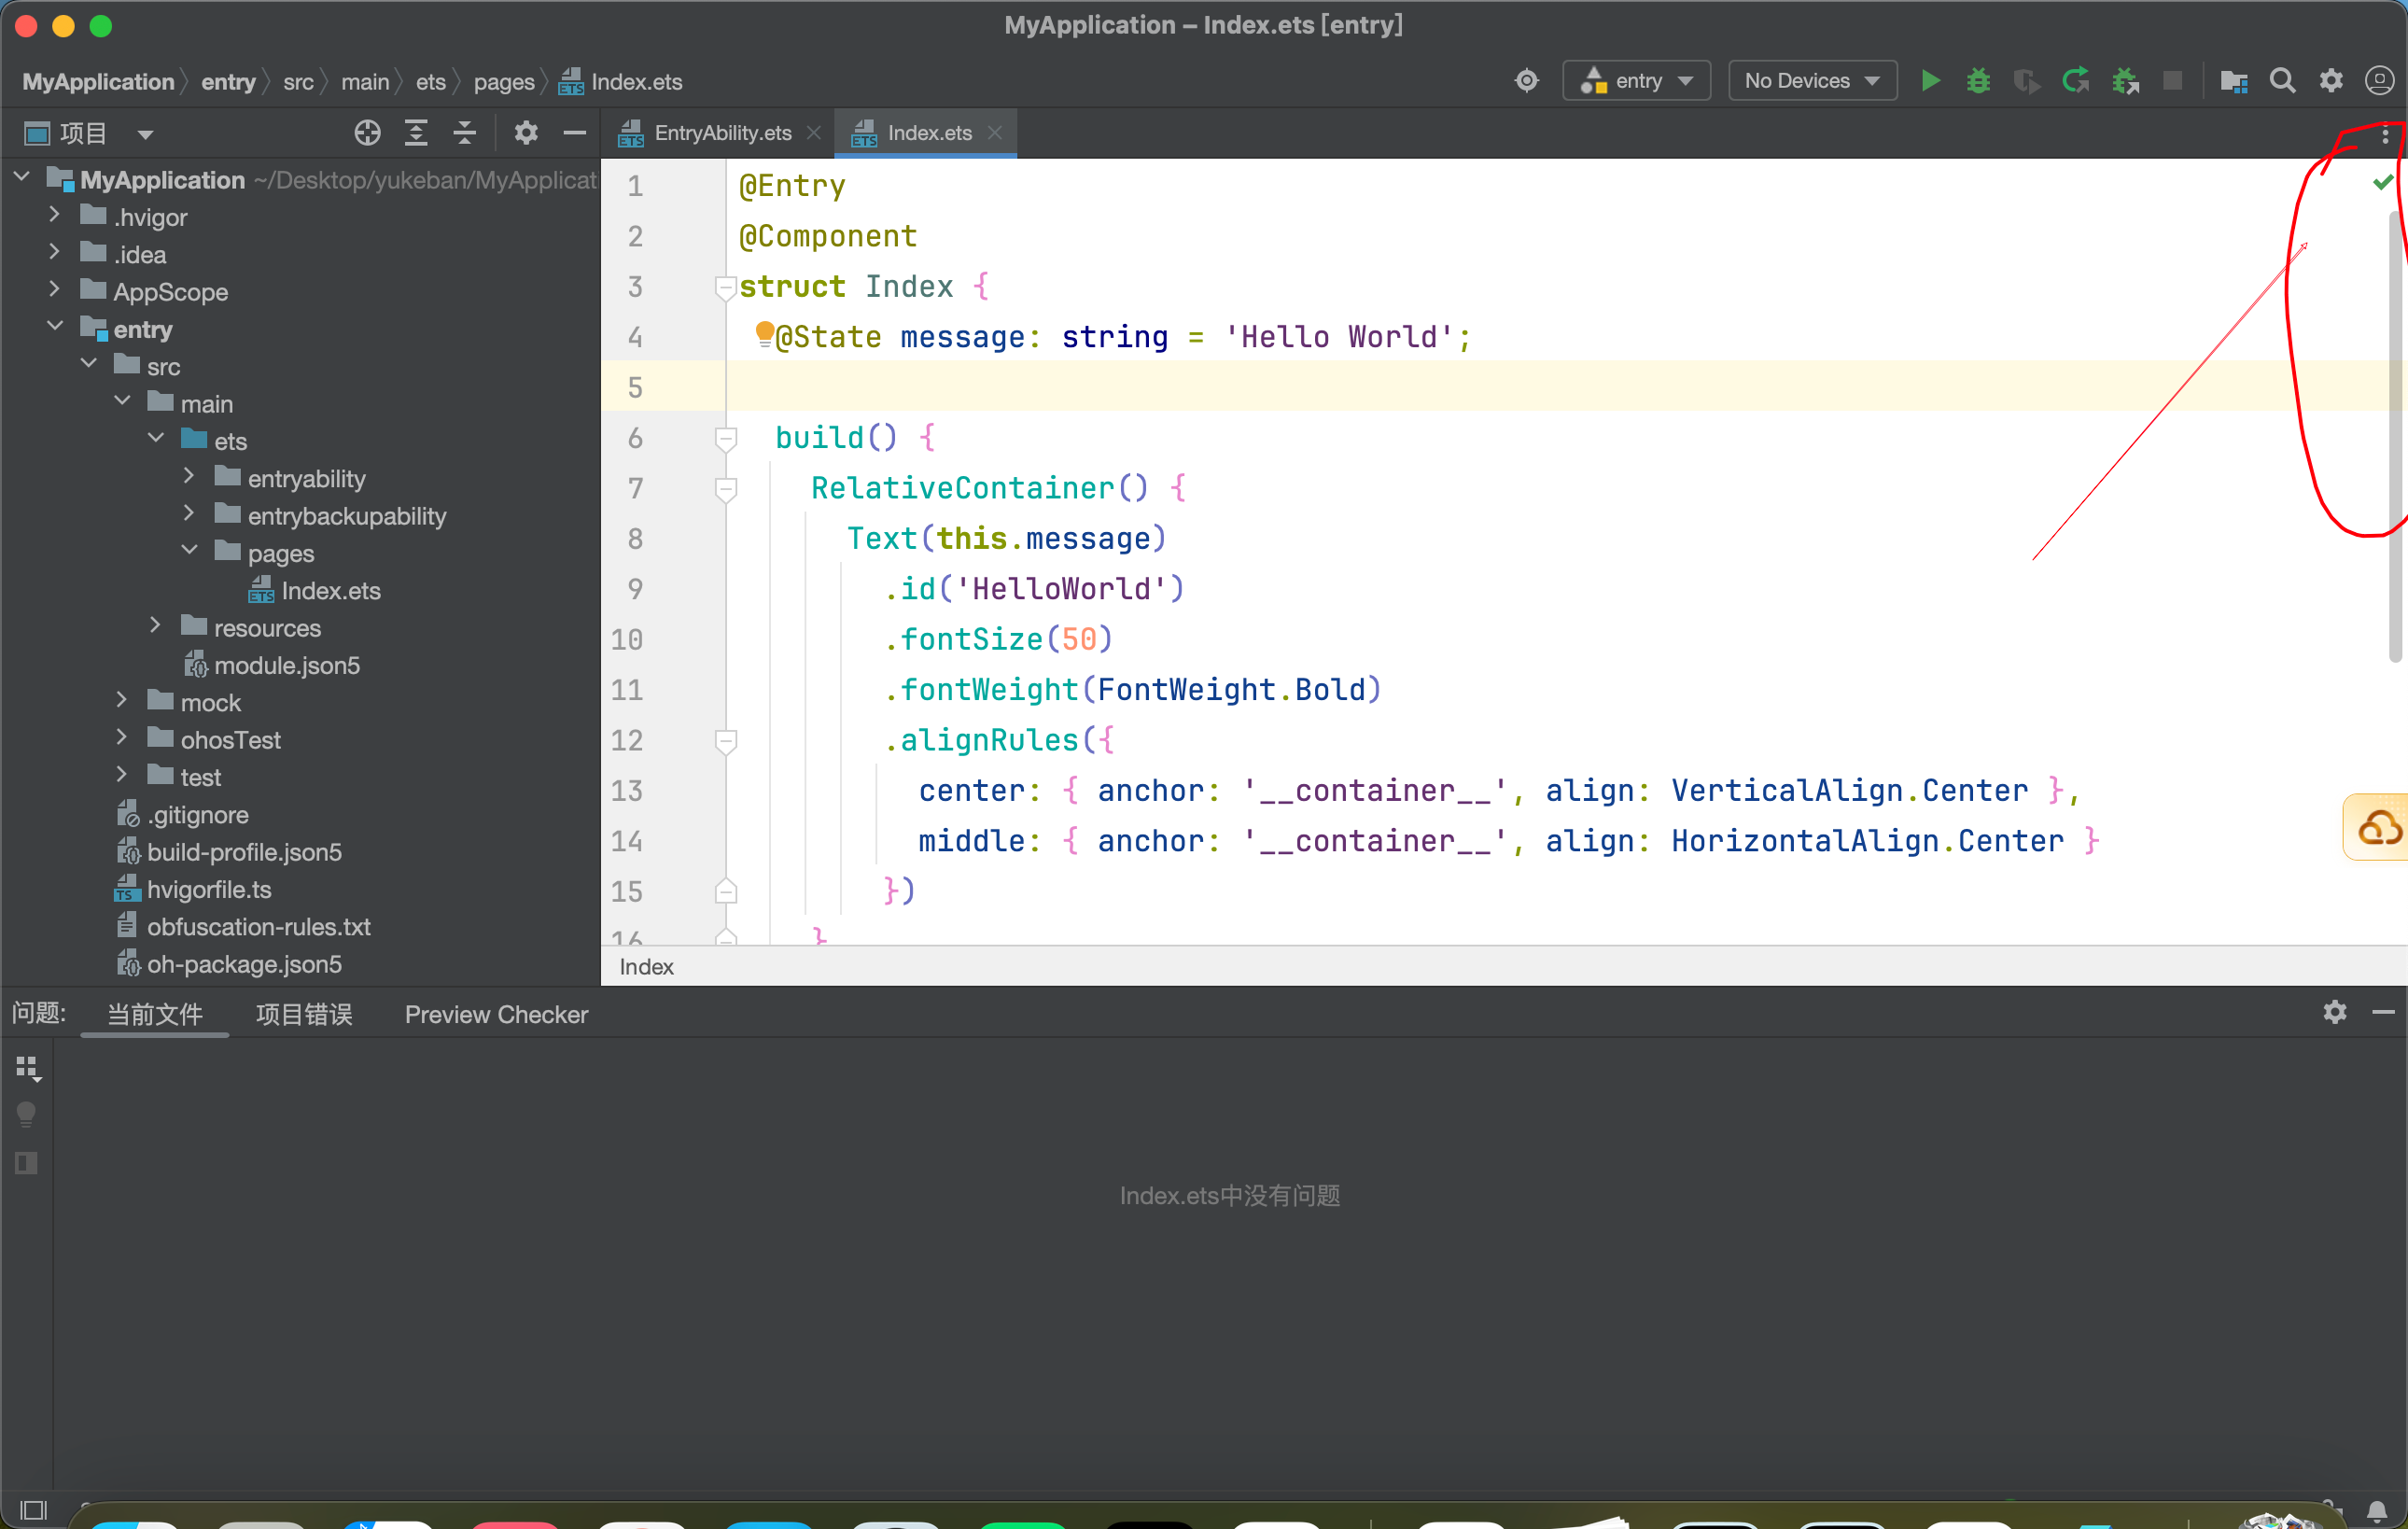Click the intention lightbulb on line 4
This screenshot has width=2408, height=1529.
point(764,334)
